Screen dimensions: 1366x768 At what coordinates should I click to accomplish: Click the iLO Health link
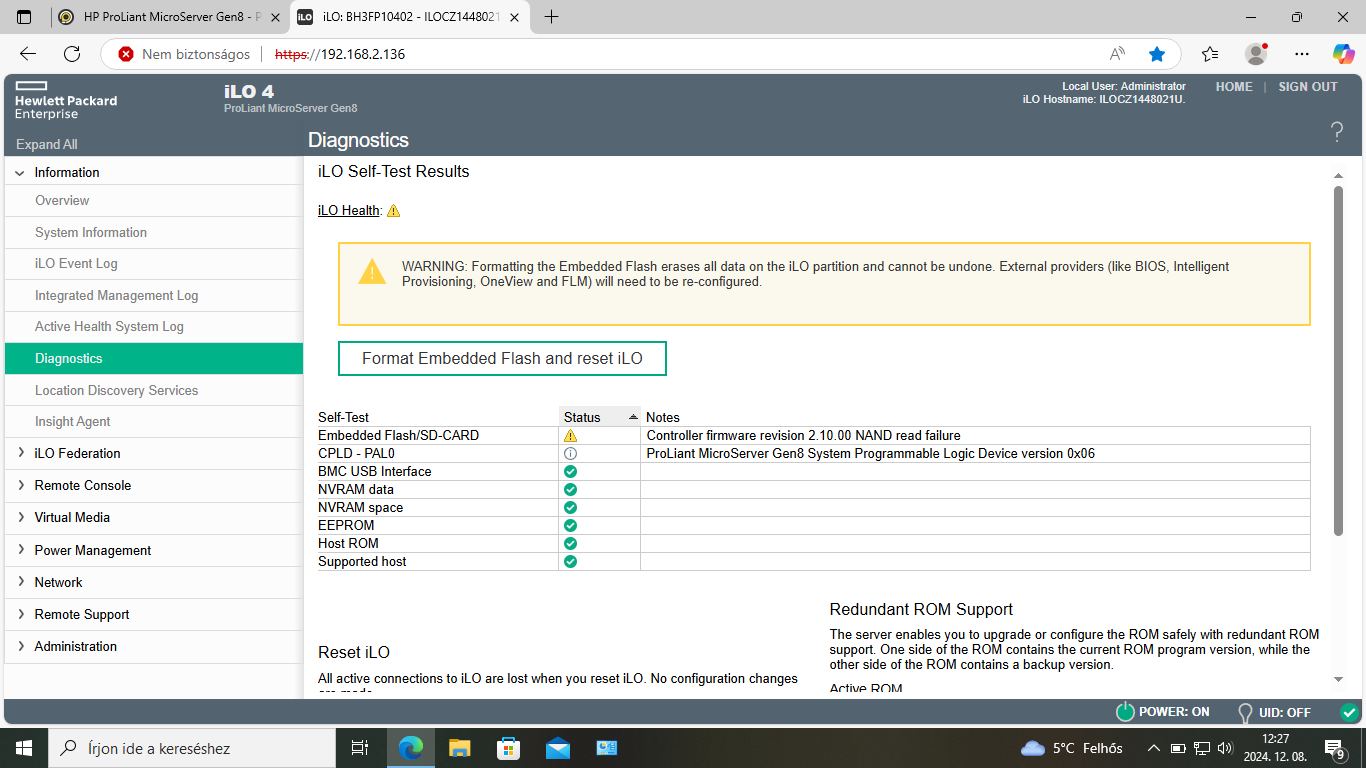(x=349, y=210)
